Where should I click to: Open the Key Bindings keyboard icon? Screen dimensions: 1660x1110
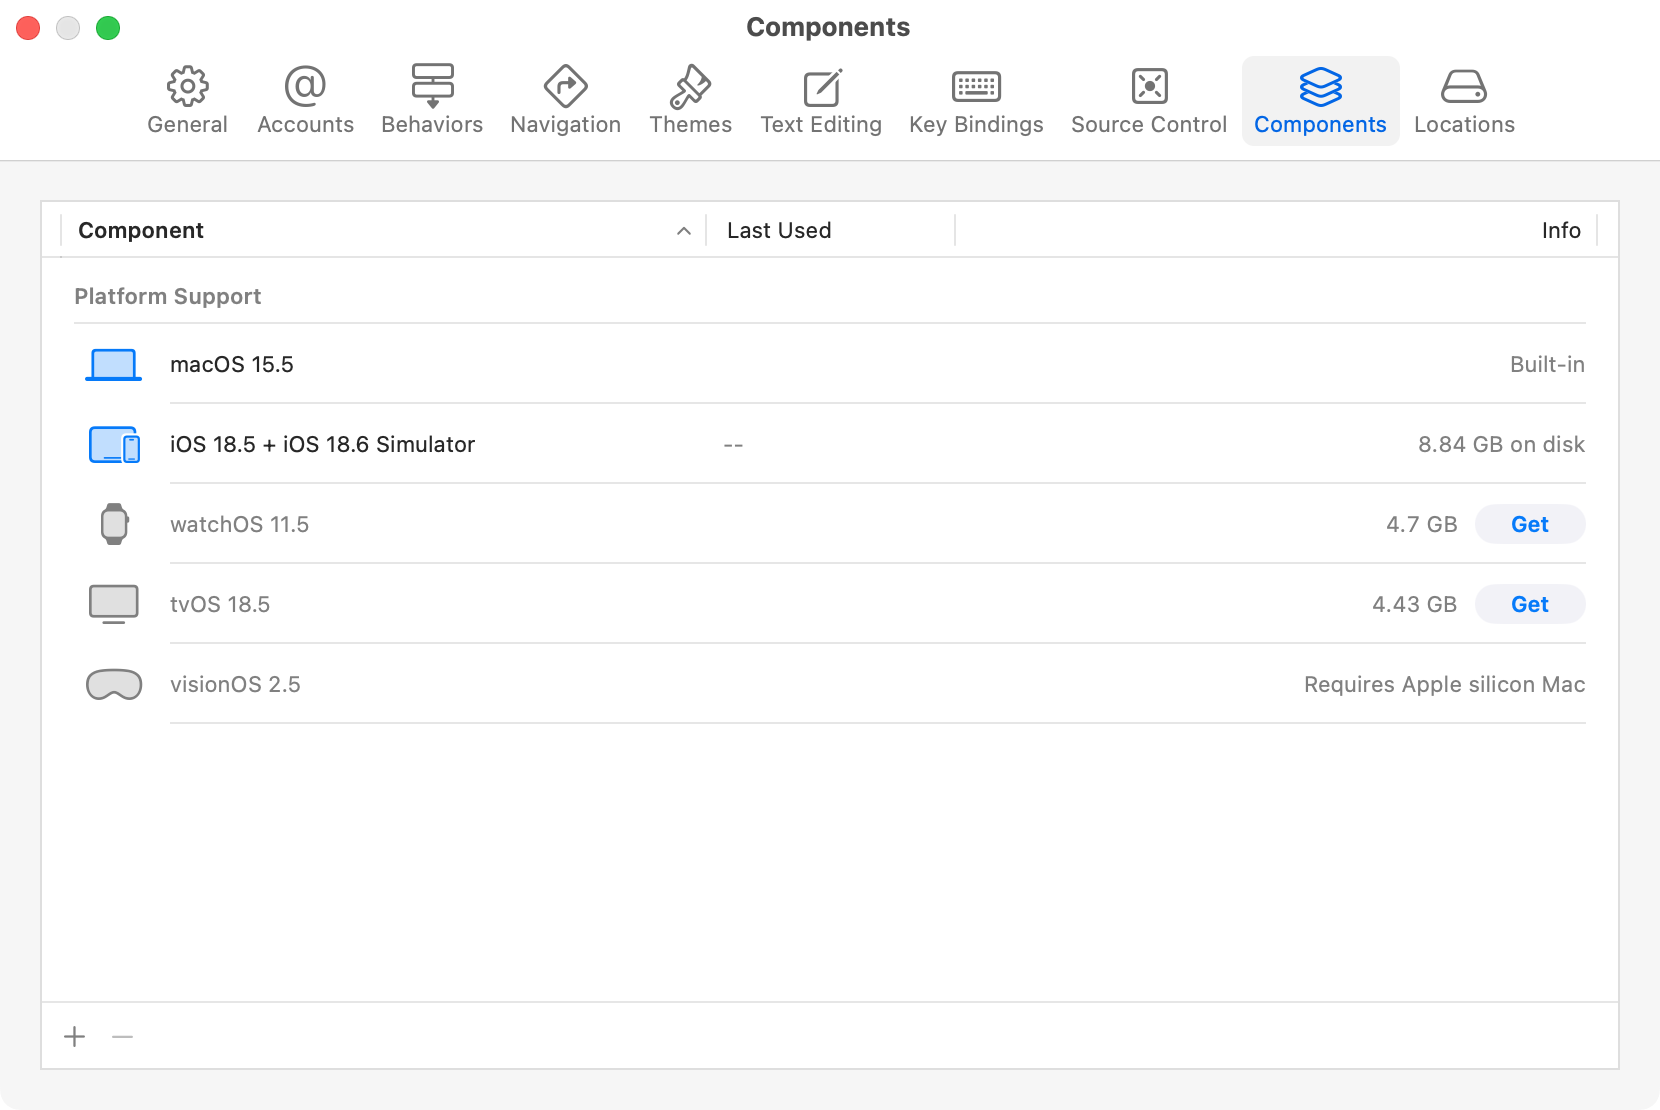(976, 87)
